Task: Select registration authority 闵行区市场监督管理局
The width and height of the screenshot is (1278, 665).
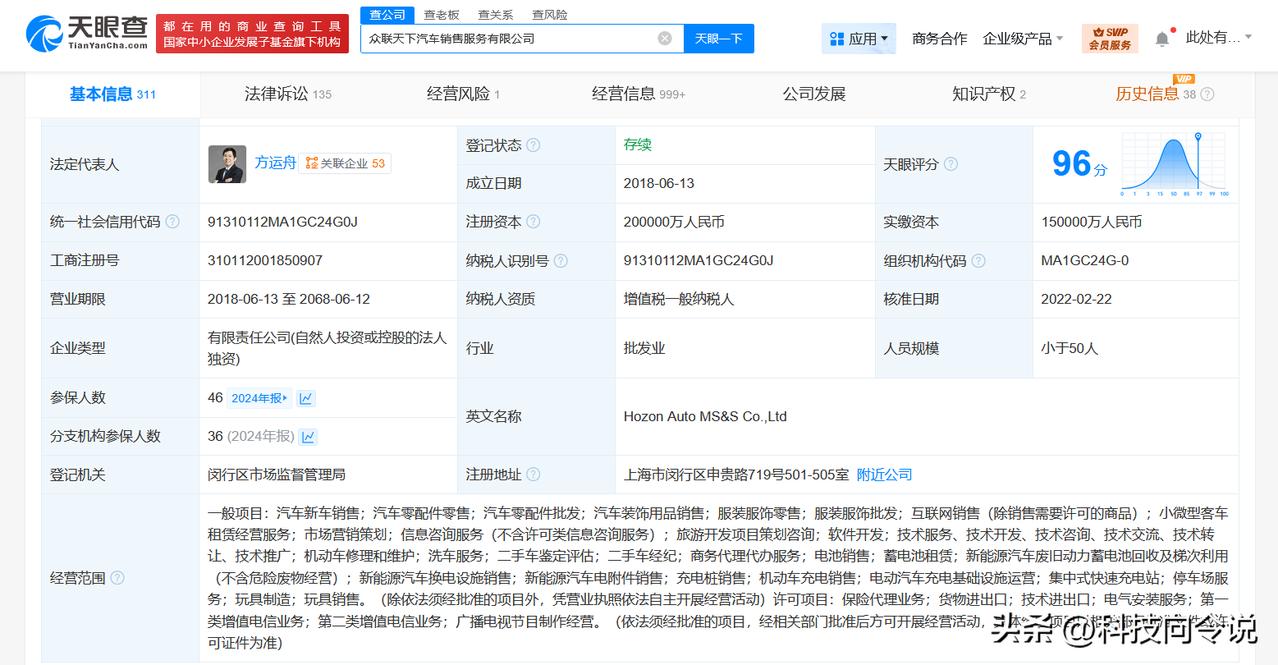Action: (x=277, y=474)
